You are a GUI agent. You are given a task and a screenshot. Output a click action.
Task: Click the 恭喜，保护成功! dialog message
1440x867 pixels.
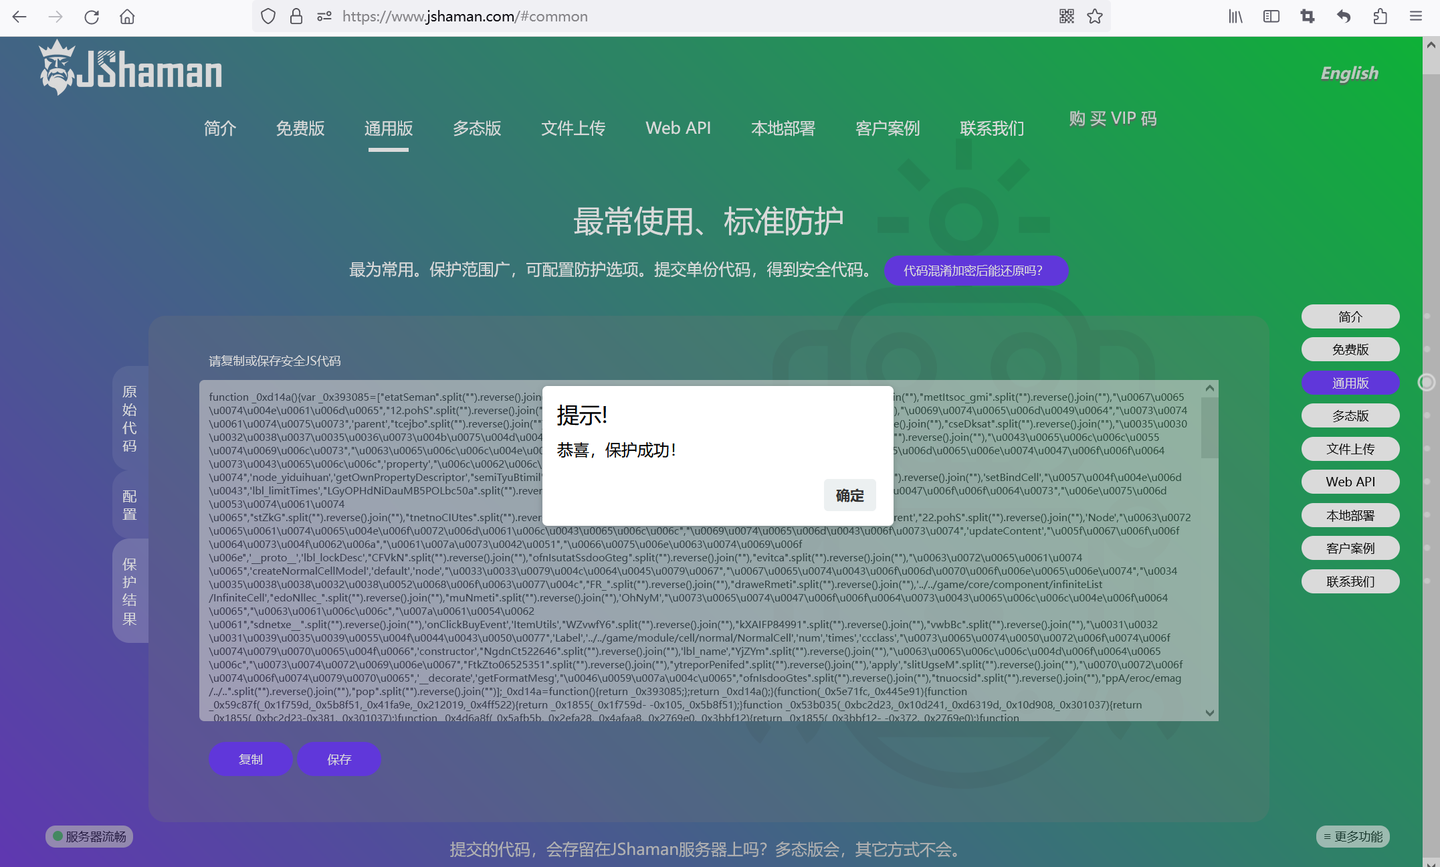(616, 450)
